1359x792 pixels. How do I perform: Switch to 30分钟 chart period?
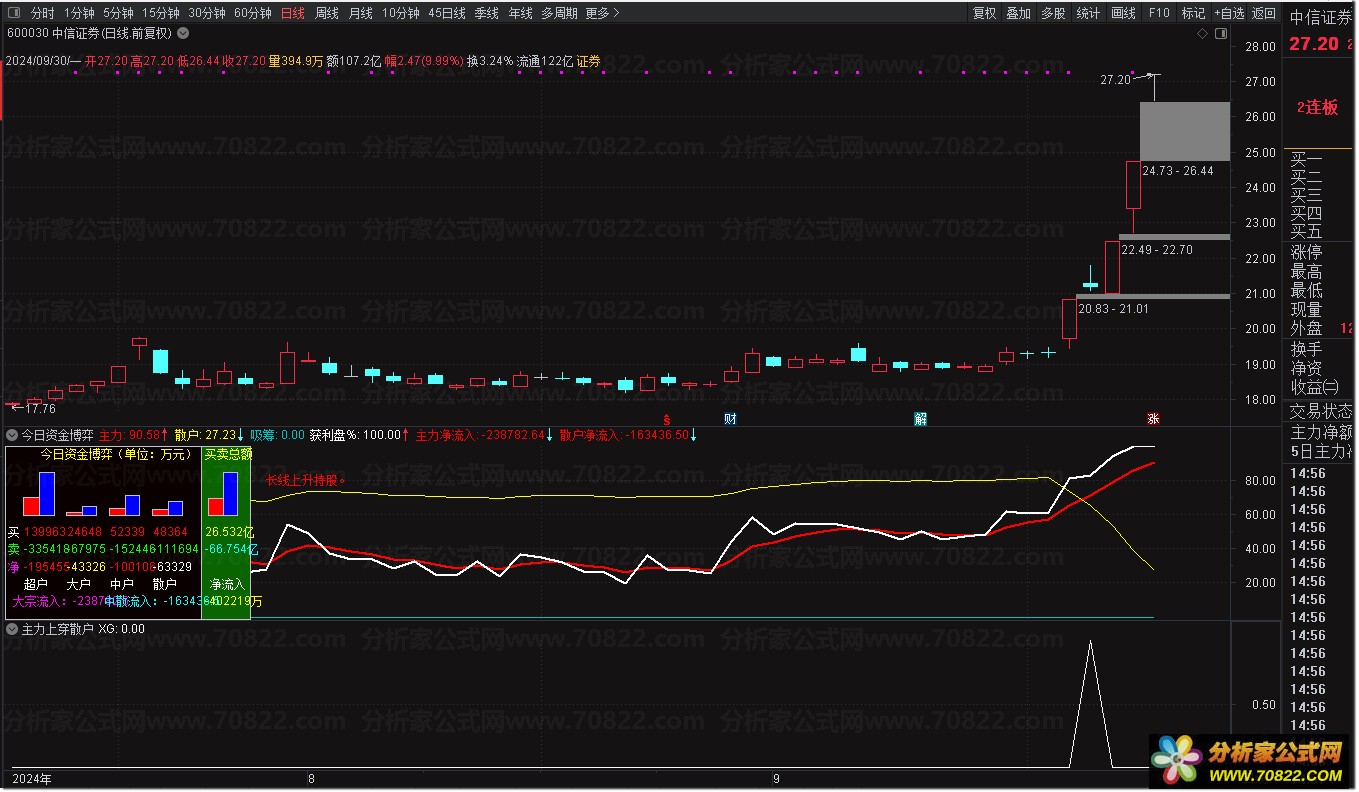[x=207, y=13]
